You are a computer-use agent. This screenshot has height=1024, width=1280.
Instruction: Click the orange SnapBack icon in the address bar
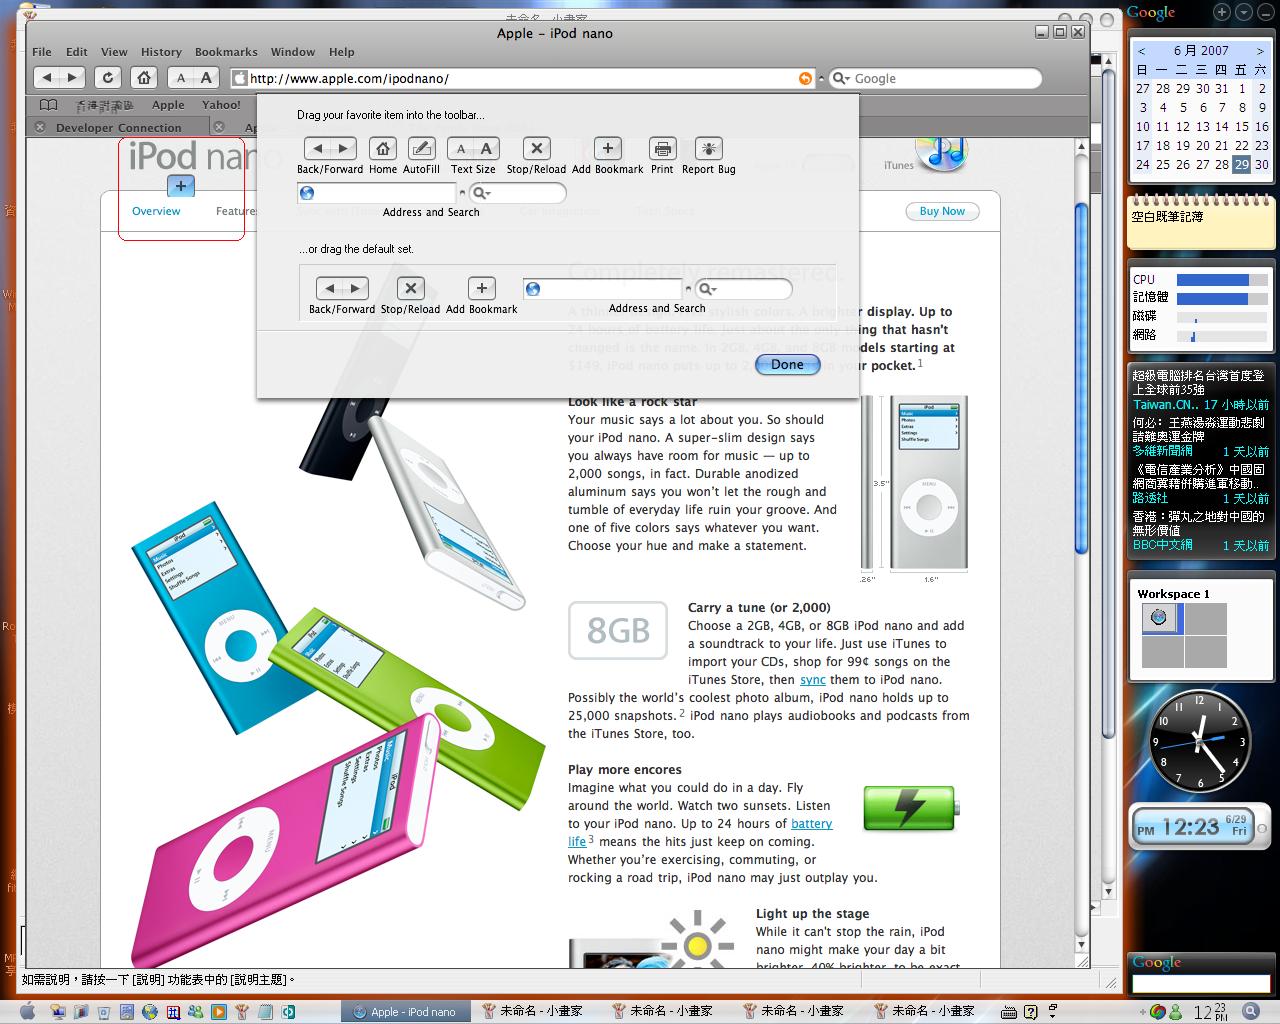805,79
